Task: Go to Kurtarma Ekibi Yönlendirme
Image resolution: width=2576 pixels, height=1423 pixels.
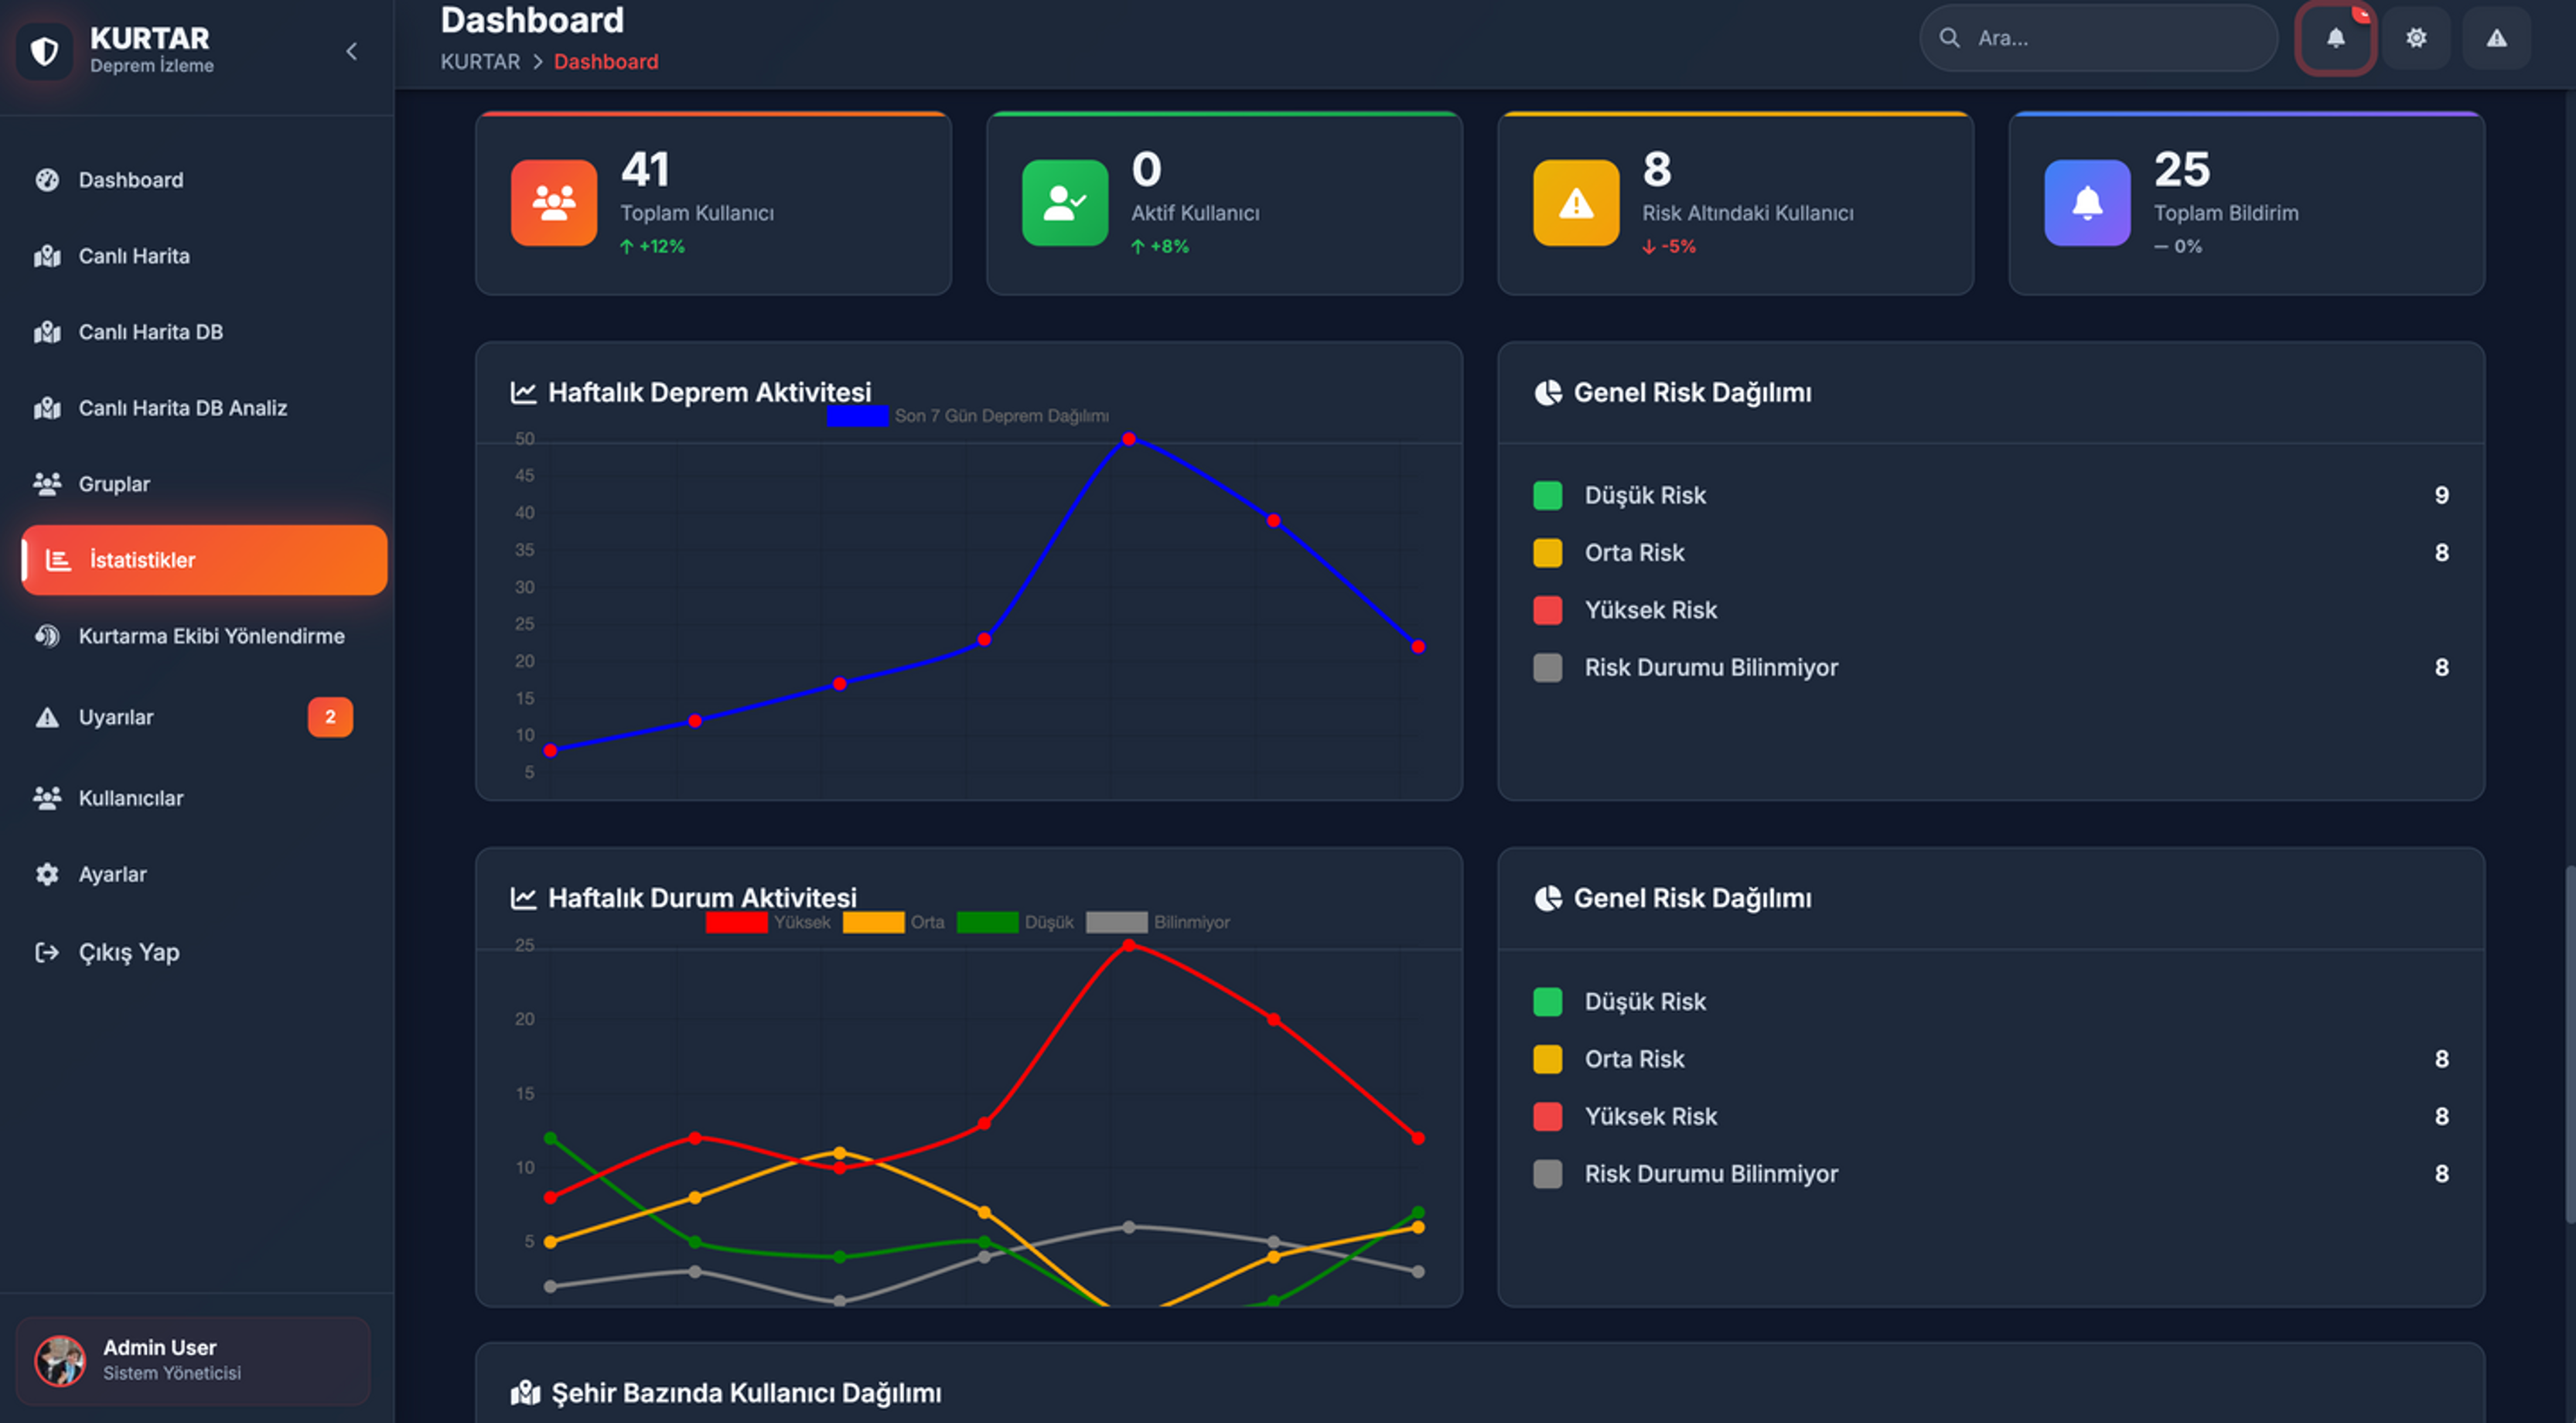Action: coord(211,636)
